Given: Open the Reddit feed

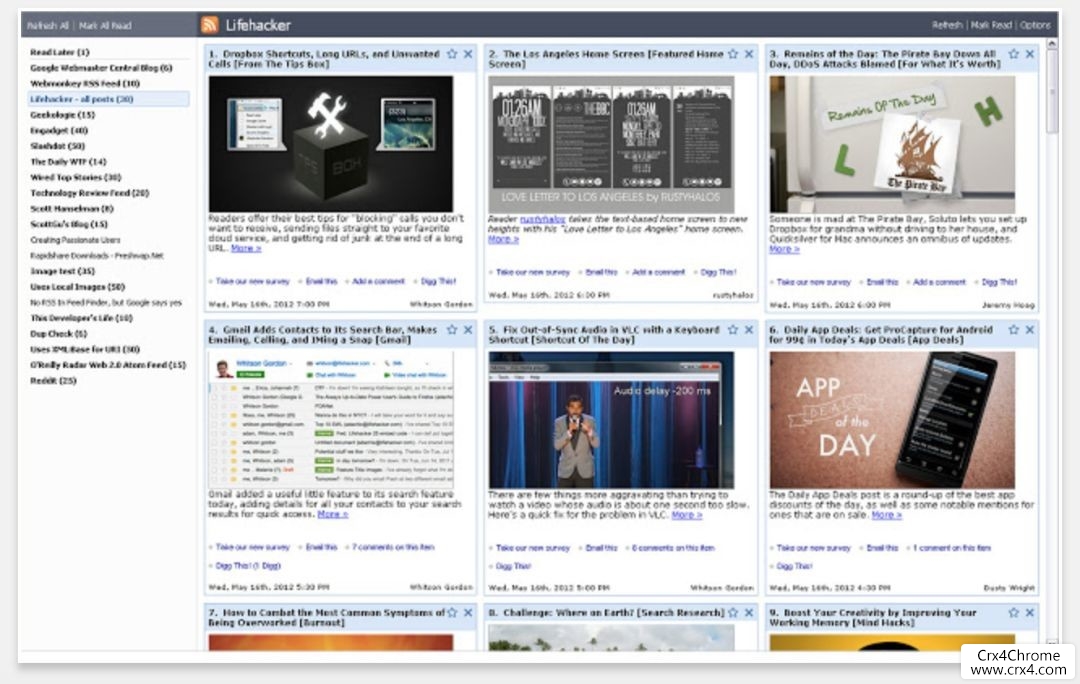Looking at the screenshot, I should (x=53, y=380).
